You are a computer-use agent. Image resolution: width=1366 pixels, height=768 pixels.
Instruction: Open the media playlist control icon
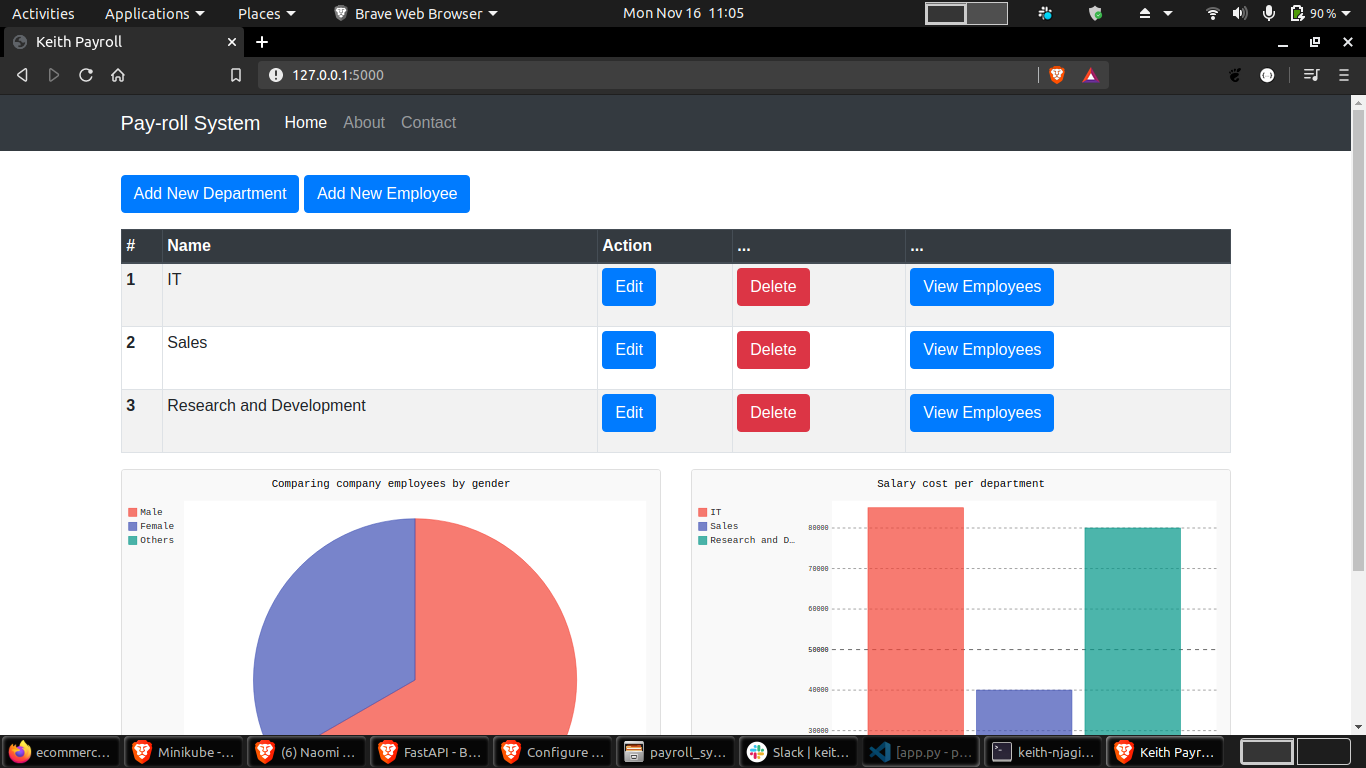point(1311,75)
